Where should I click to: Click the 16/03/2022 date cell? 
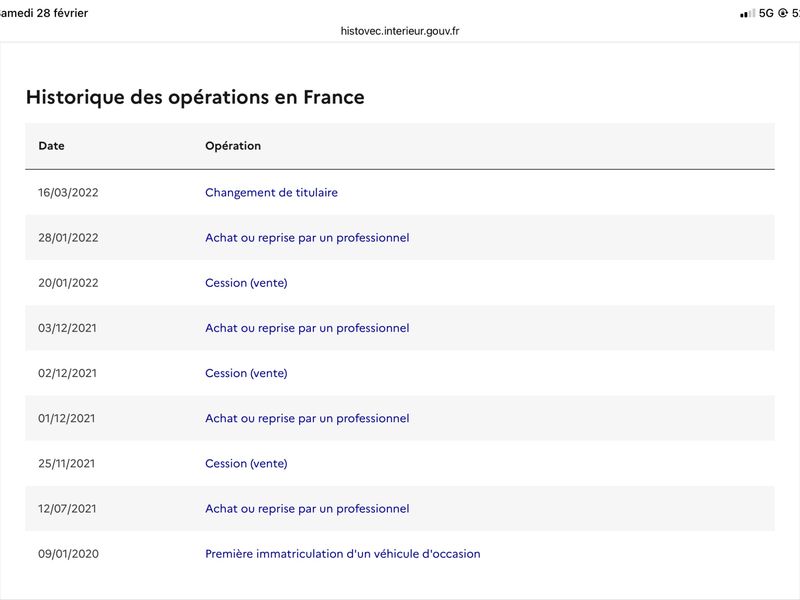68,192
